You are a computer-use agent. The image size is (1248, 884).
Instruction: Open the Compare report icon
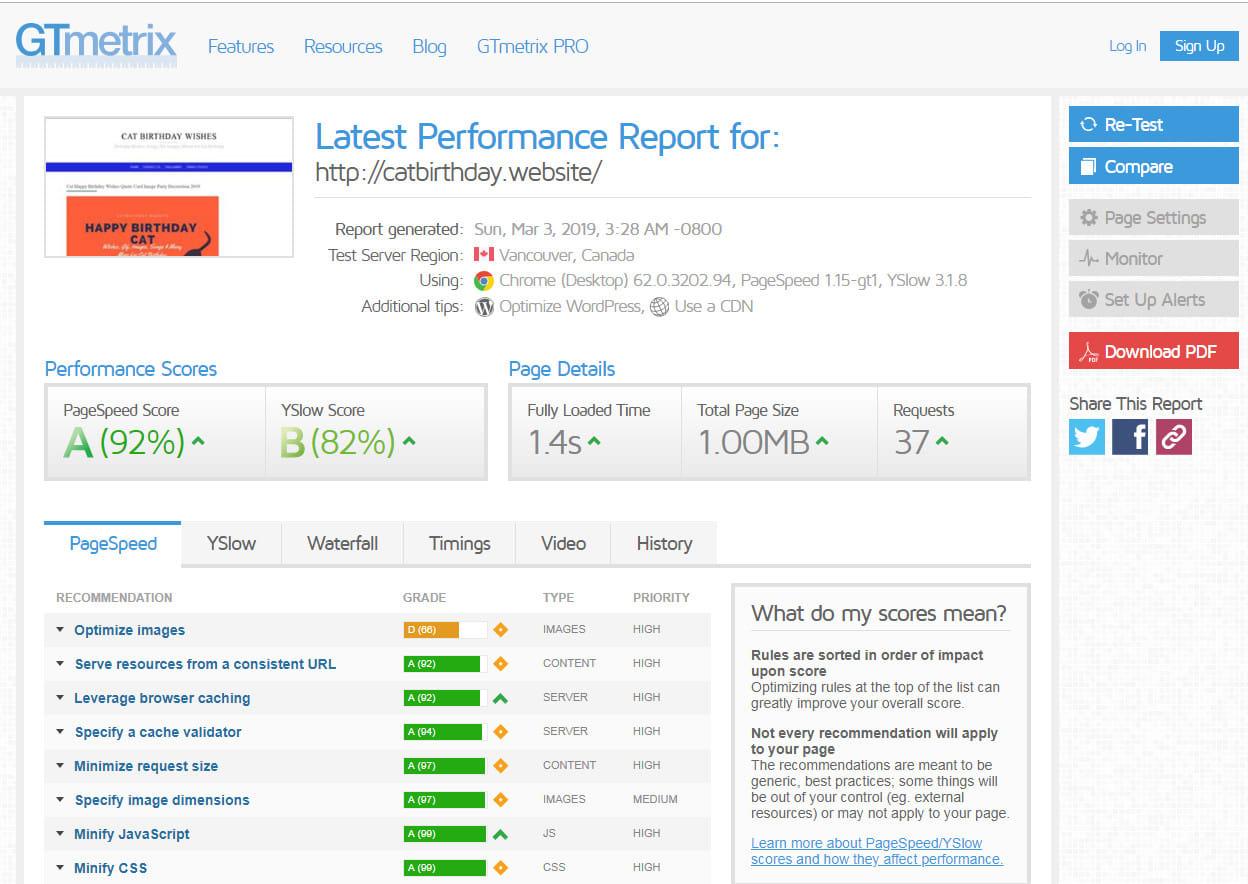point(1088,166)
